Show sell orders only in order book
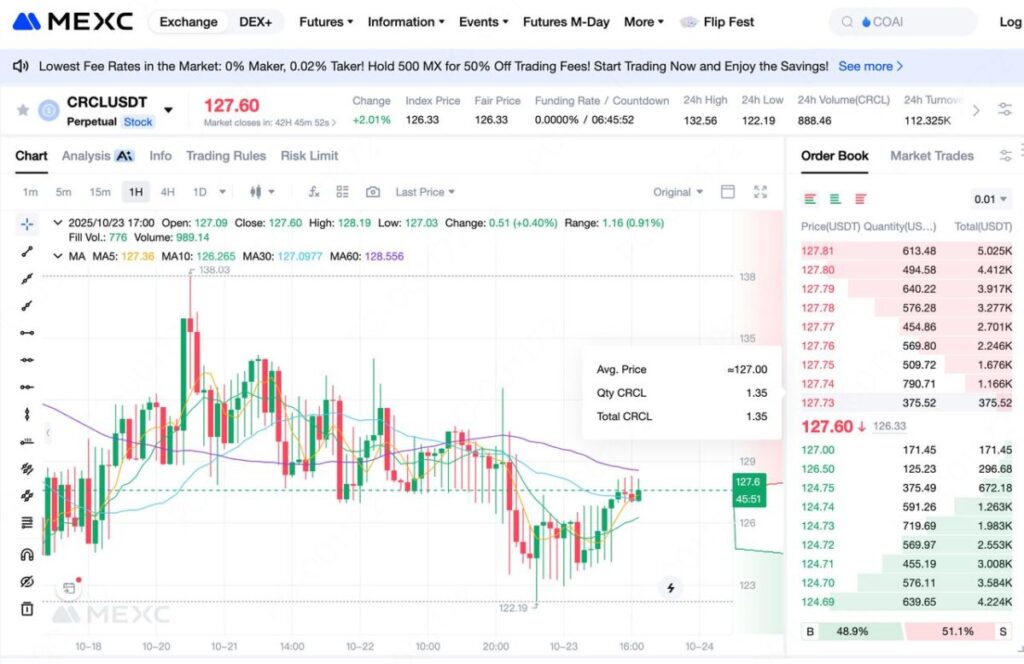The height and width of the screenshot is (664, 1024). point(860,199)
